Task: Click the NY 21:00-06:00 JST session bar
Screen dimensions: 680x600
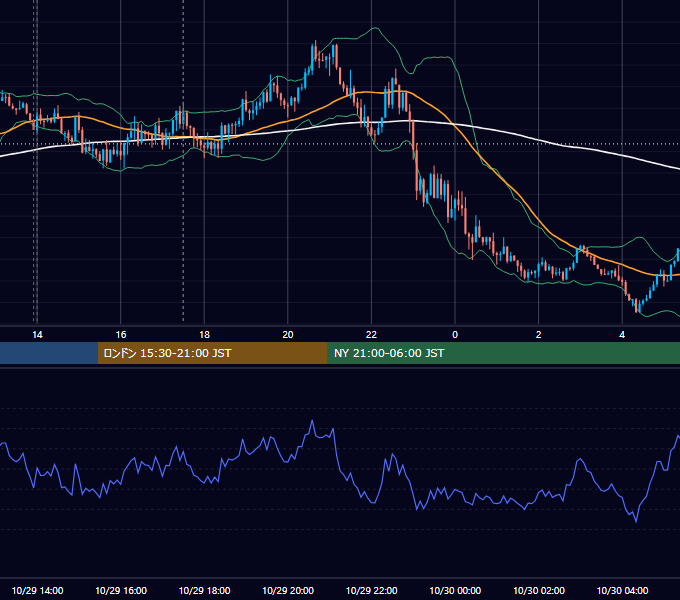Action: click(503, 353)
